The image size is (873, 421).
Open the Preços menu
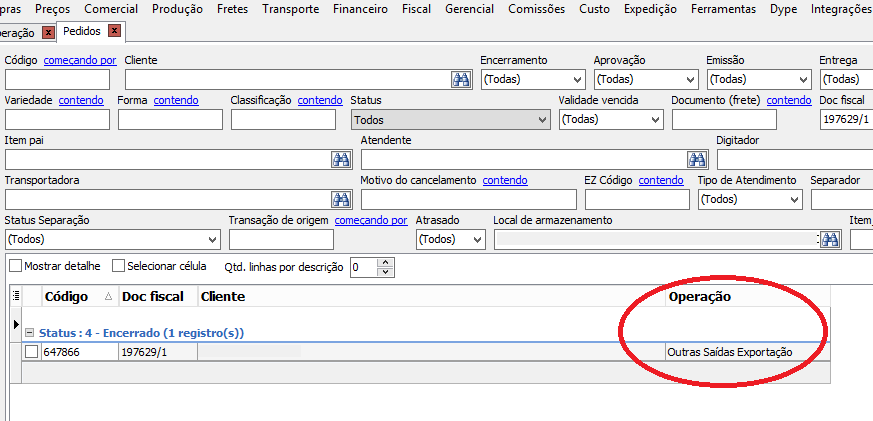pos(52,9)
